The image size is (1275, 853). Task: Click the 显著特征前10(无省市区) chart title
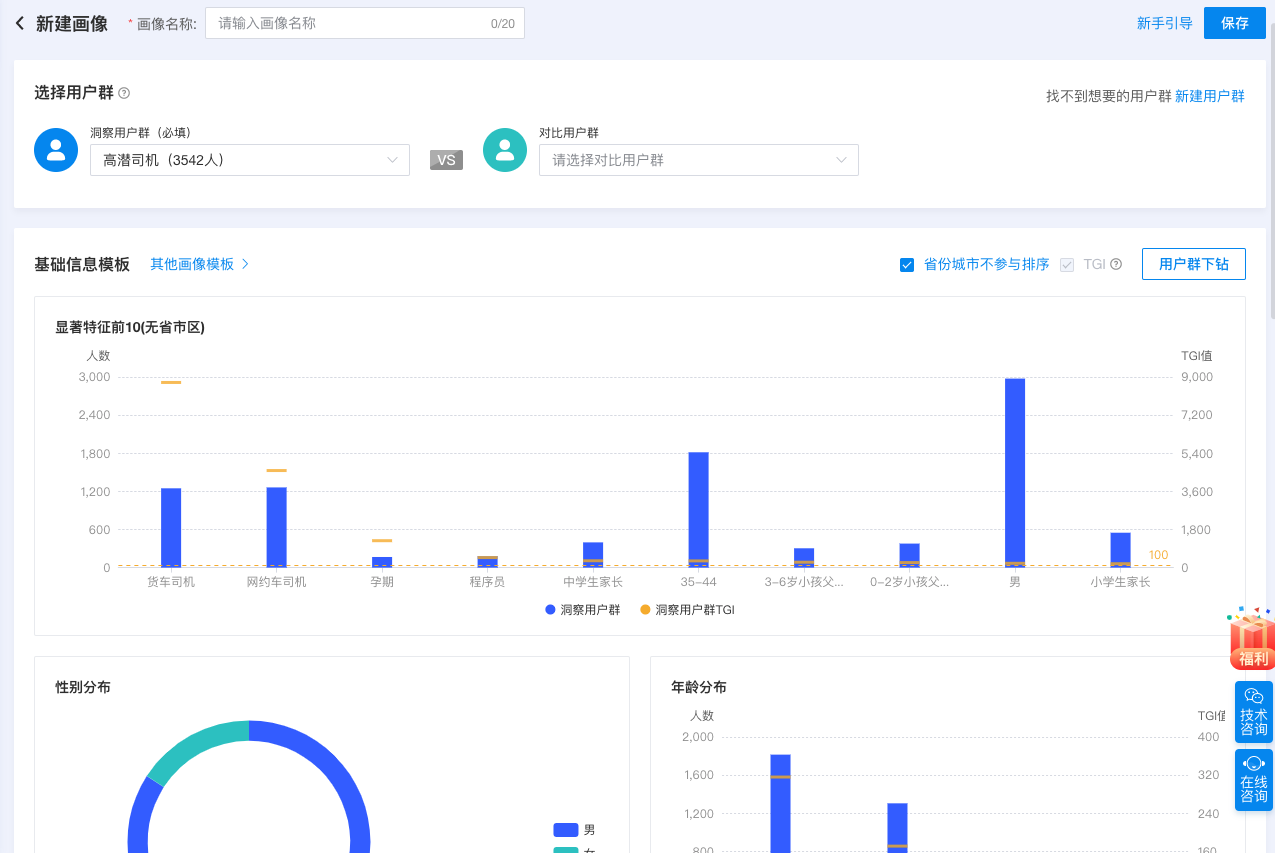click(x=130, y=327)
